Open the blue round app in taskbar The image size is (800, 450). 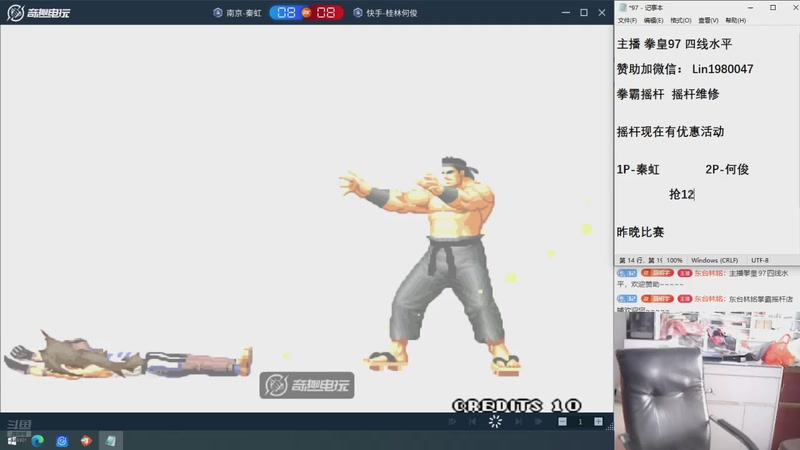[62, 441]
